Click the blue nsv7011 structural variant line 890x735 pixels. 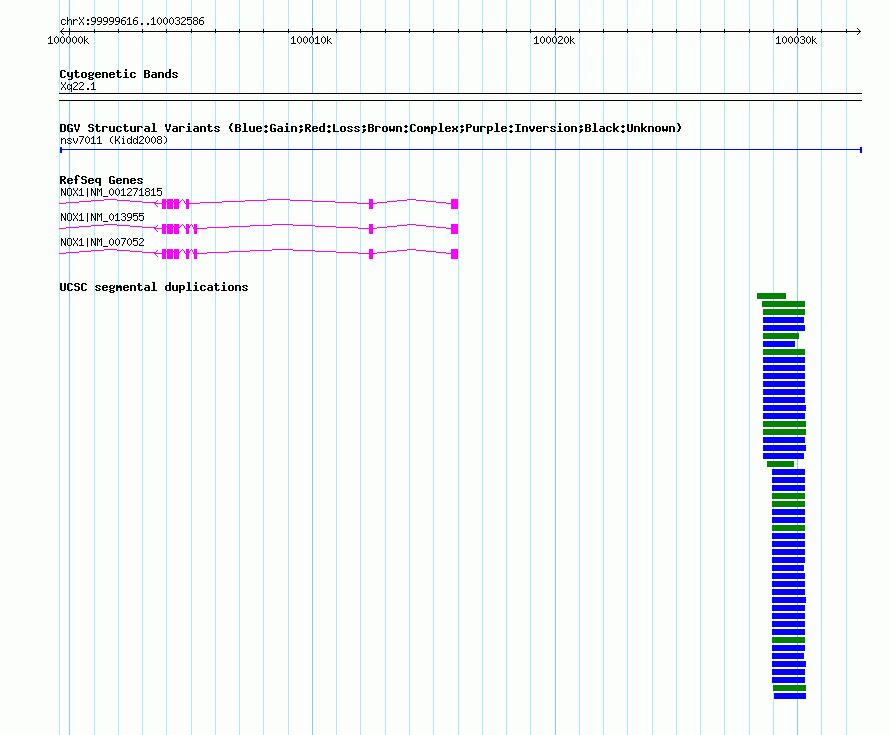click(460, 150)
